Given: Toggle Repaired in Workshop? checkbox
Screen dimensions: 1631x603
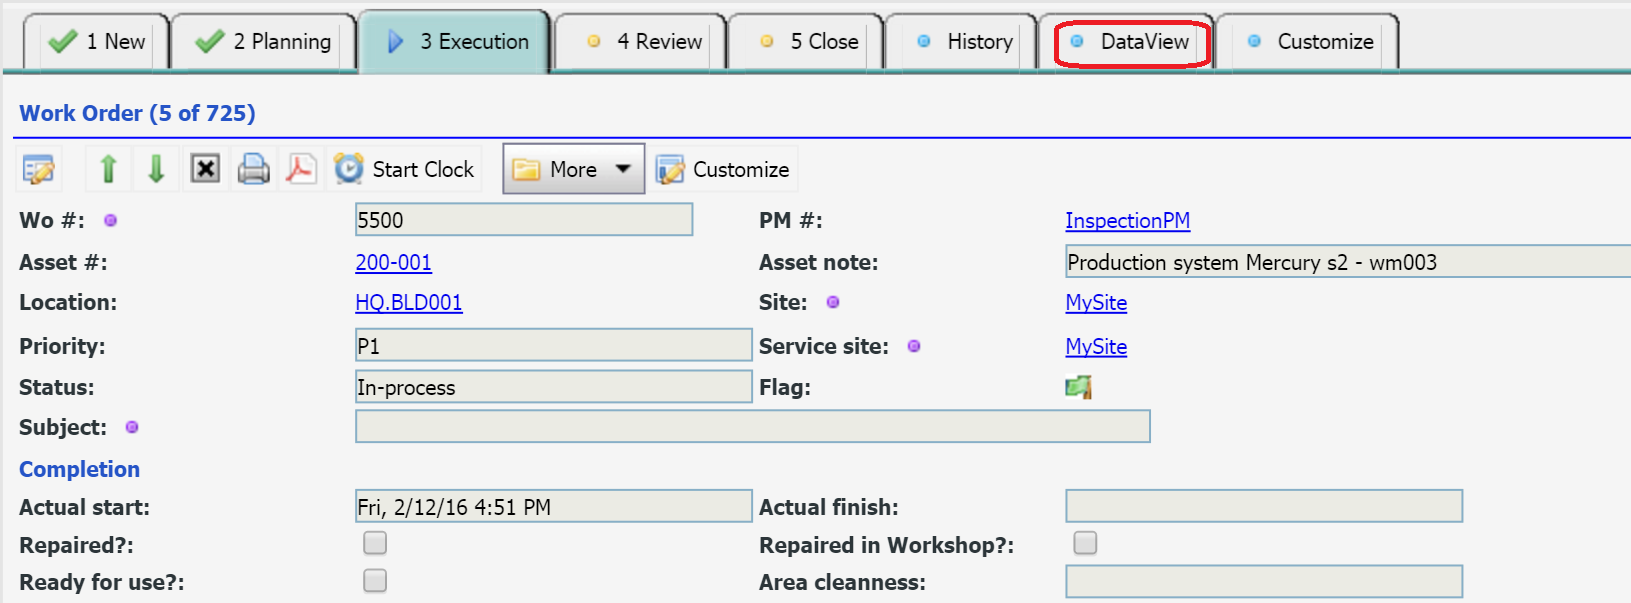Looking at the screenshot, I should (x=1085, y=543).
